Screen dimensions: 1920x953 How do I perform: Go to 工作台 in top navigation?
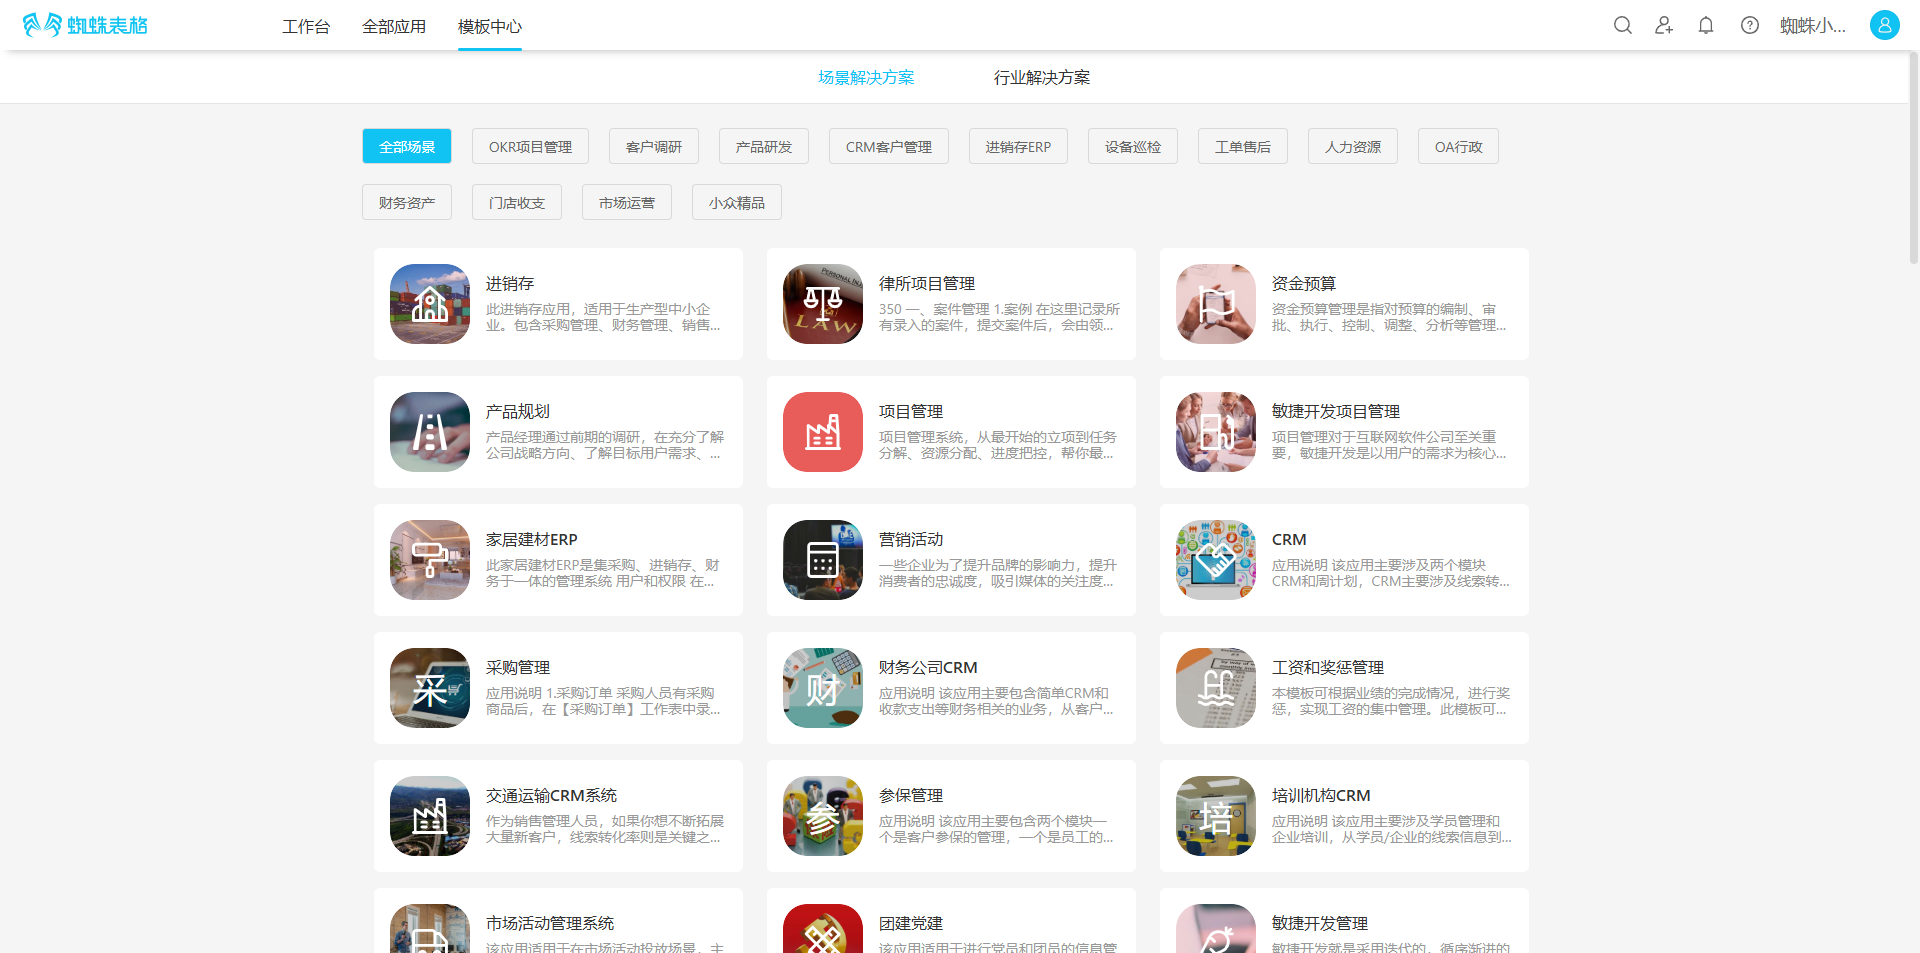point(306,27)
